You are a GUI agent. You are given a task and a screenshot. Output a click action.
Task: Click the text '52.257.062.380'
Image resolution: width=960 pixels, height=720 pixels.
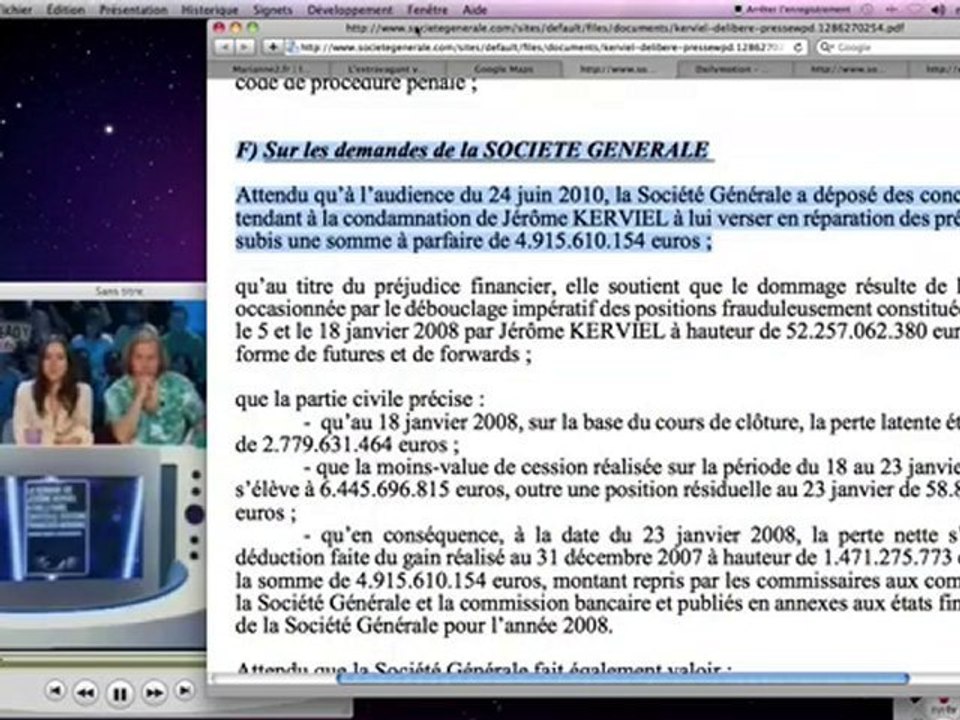[x=855, y=331]
